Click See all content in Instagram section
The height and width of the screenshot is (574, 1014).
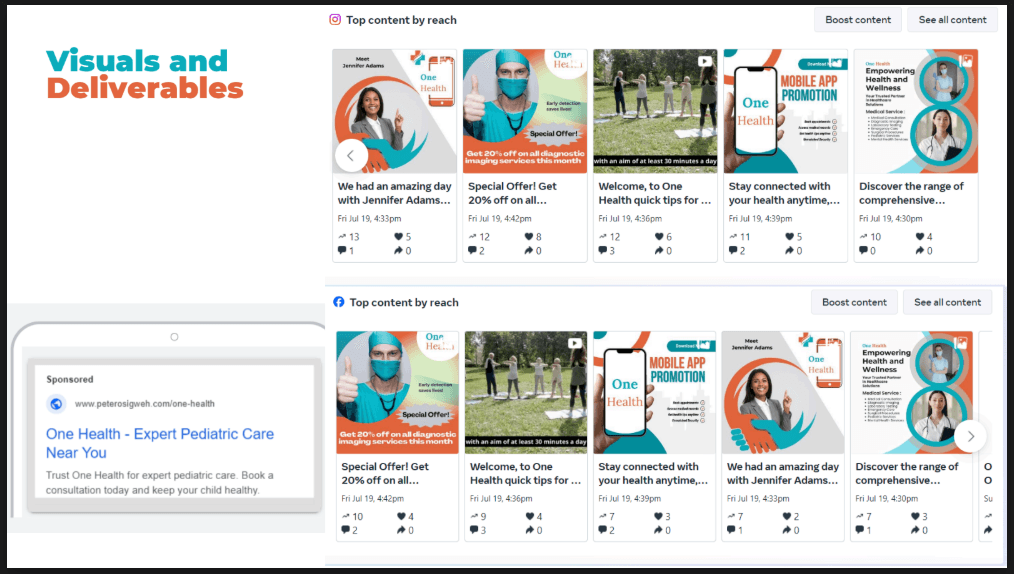[952, 20]
